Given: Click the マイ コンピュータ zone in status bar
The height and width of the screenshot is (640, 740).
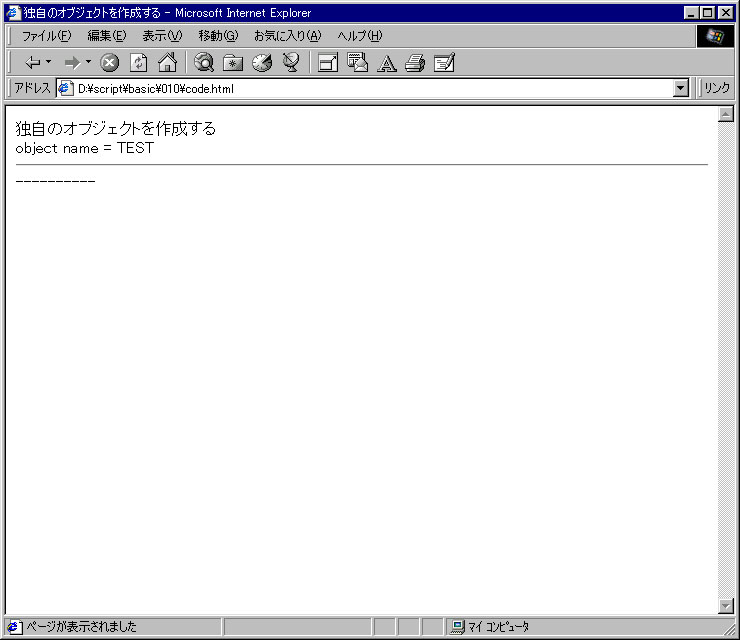Looking at the screenshot, I should (498, 627).
